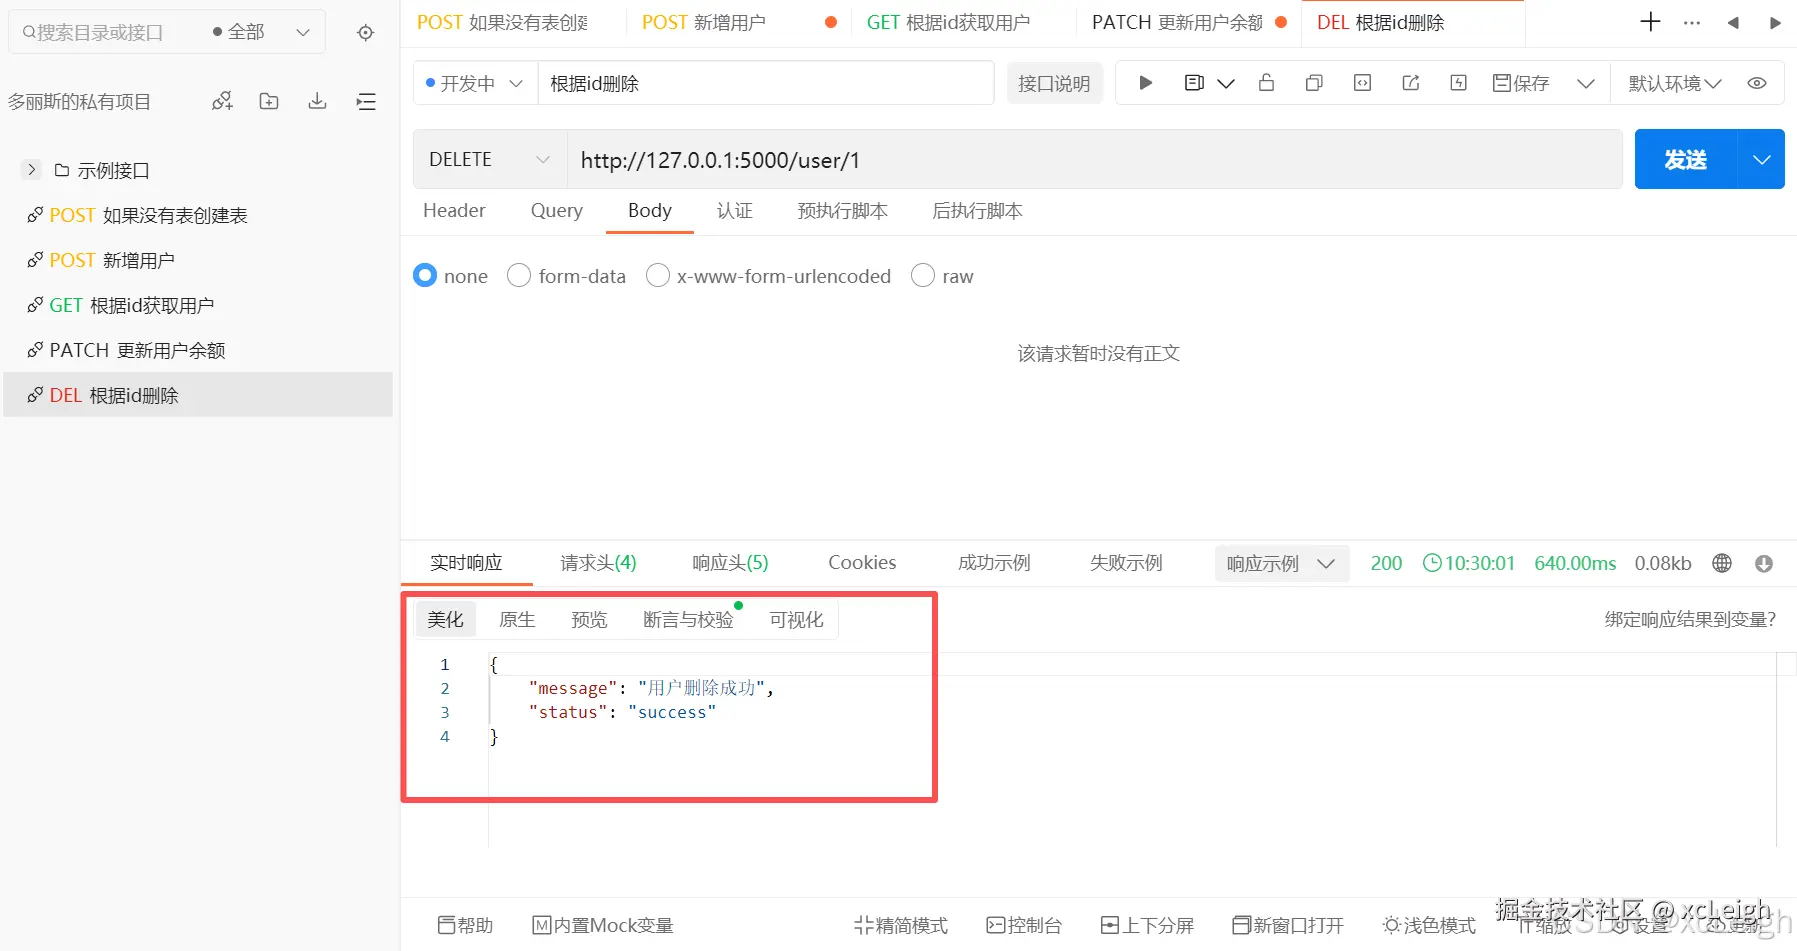Viewport: 1797px width, 951px height.
Task: Select the raw body type
Action: point(941,276)
